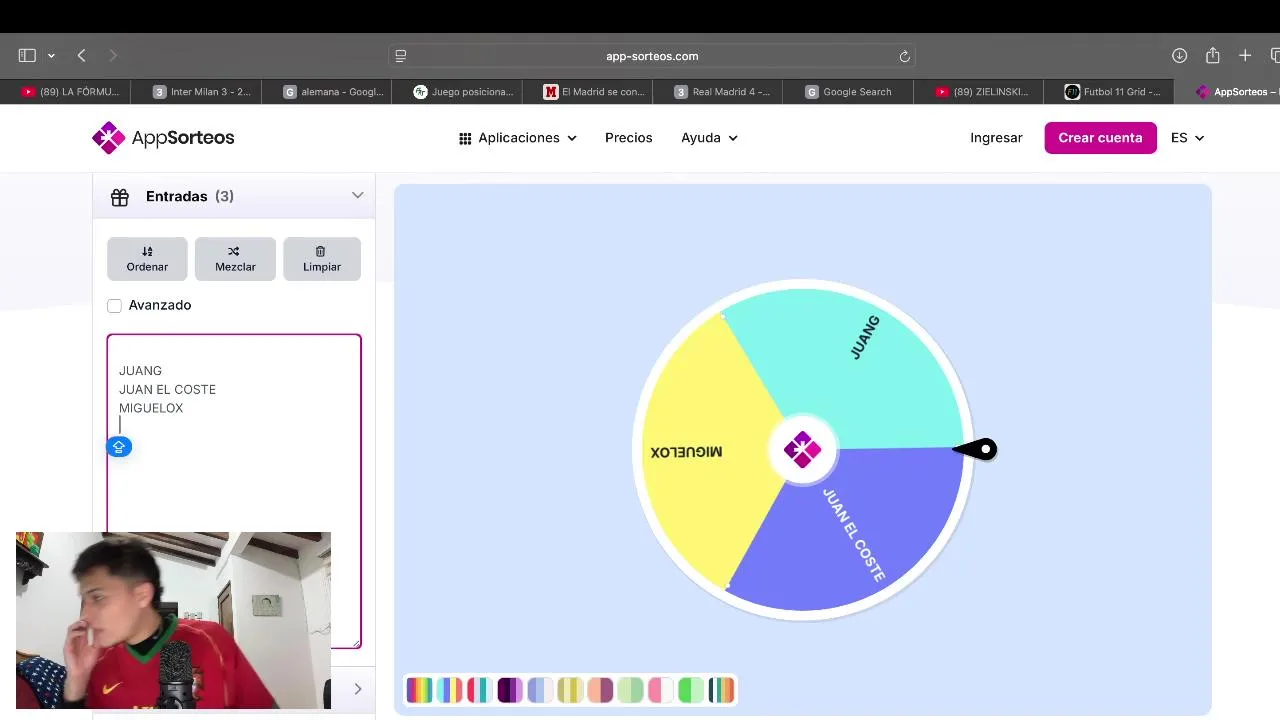Go forward with Safari forward arrow
The height and width of the screenshot is (720, 1280).
point(112,56)
